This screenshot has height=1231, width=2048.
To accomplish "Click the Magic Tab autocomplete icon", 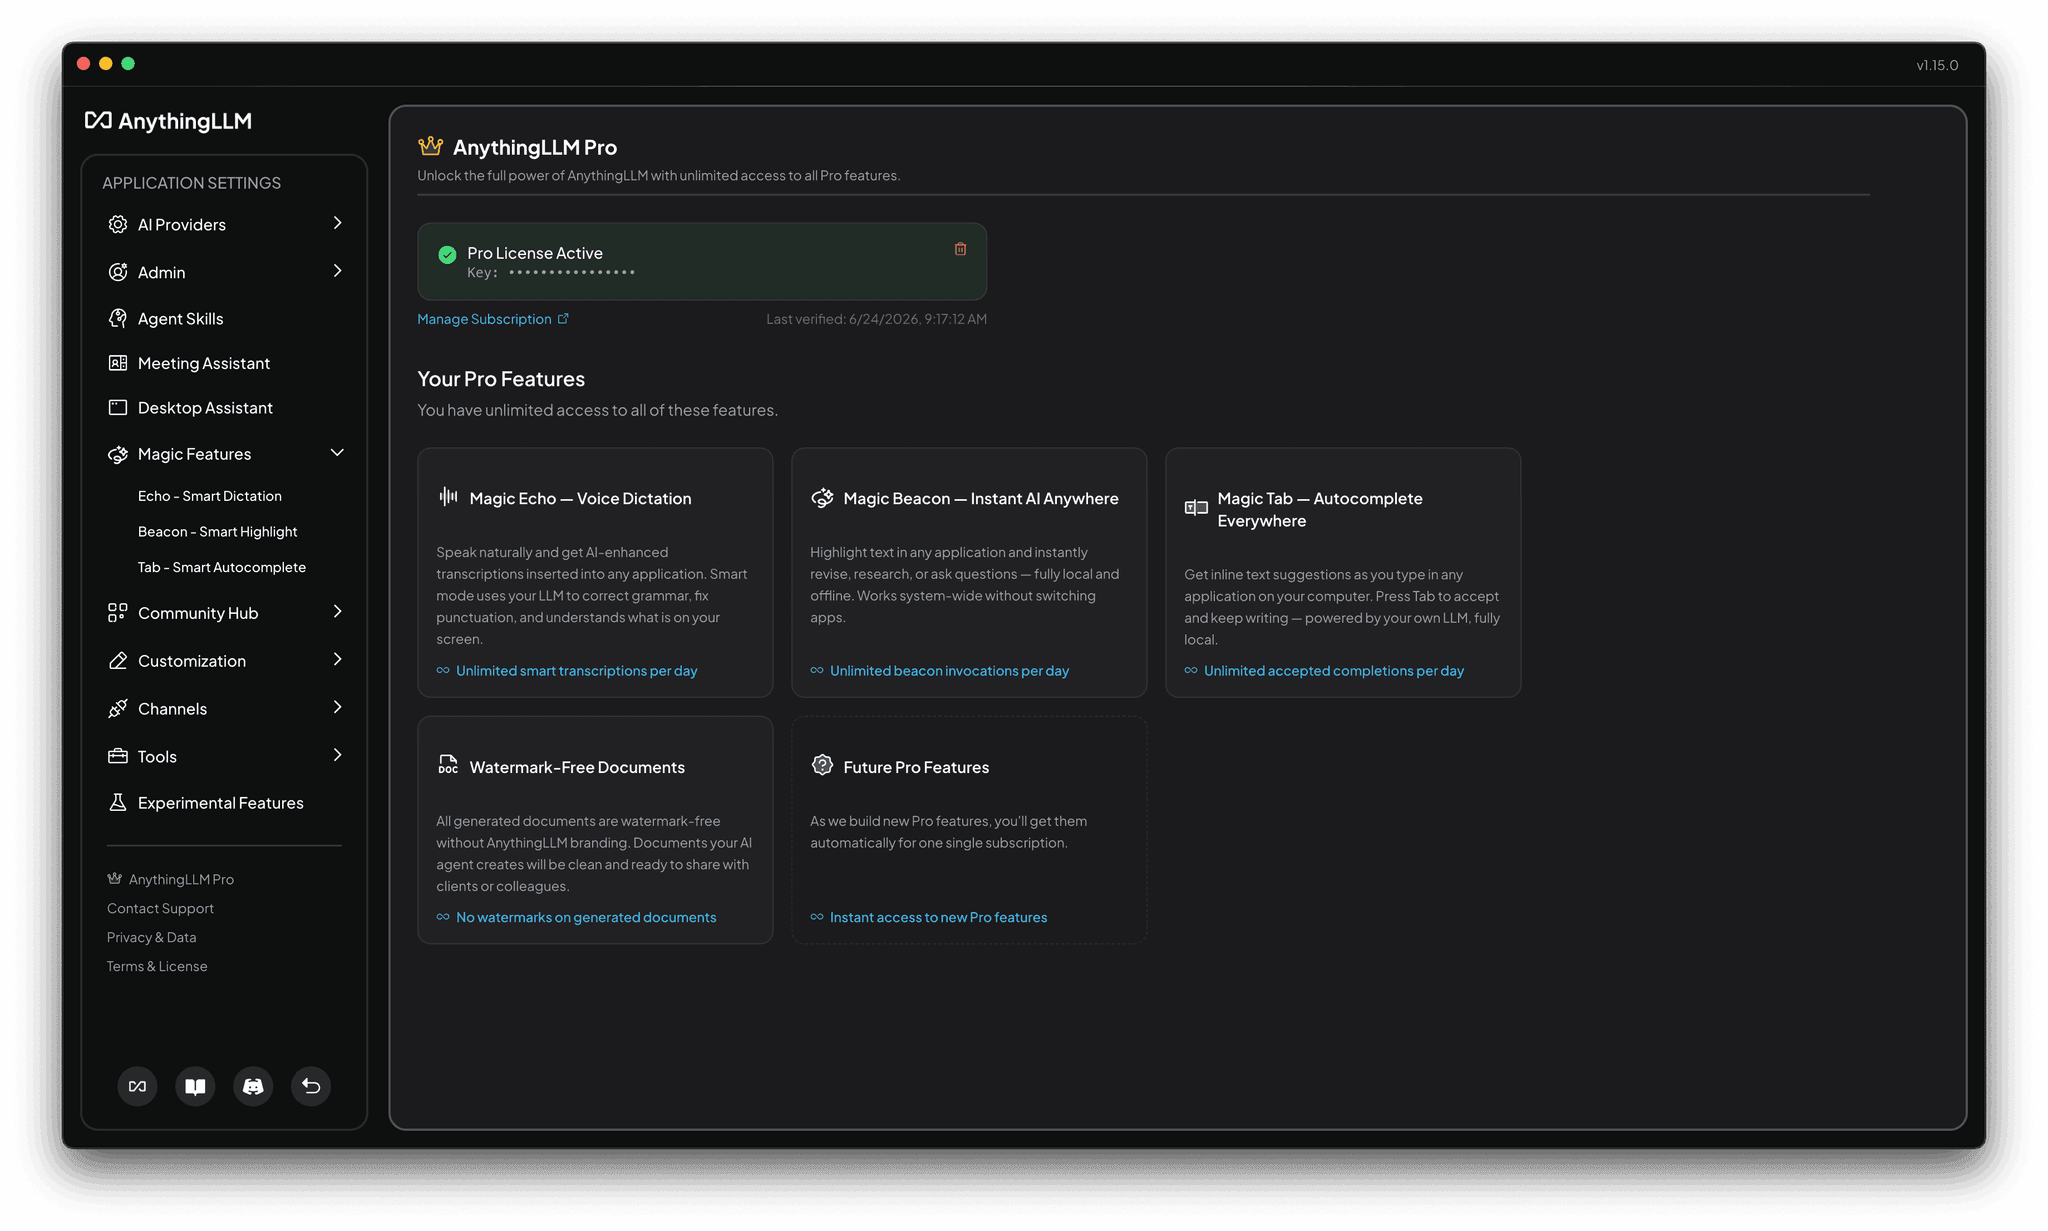I will (x=1196, y=508).
